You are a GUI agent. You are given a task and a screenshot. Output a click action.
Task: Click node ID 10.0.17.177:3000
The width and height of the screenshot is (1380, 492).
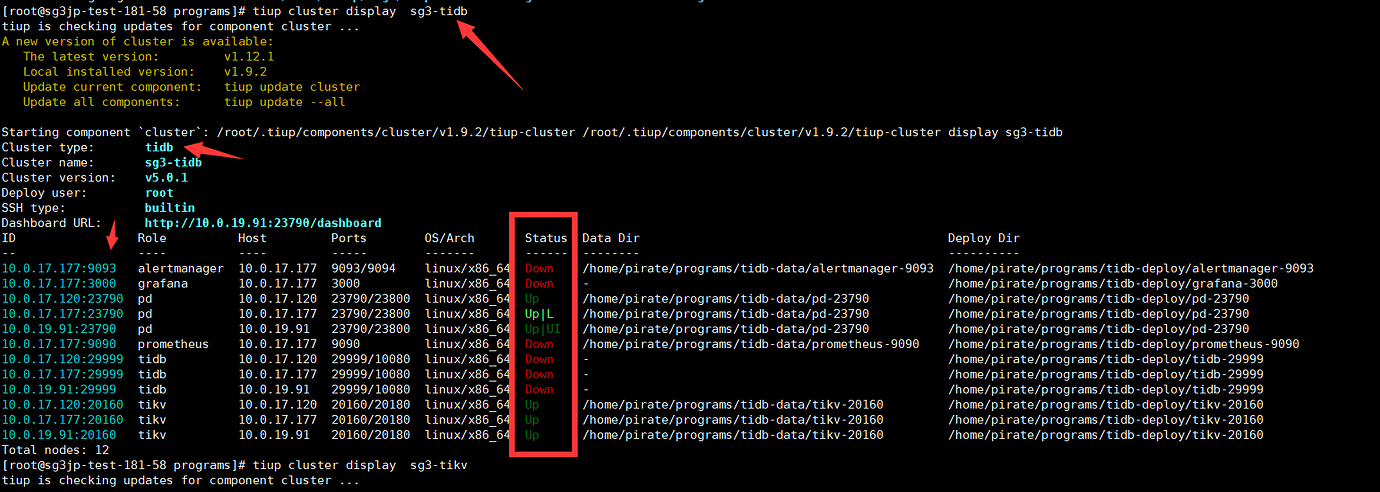(x=59, y=283)
